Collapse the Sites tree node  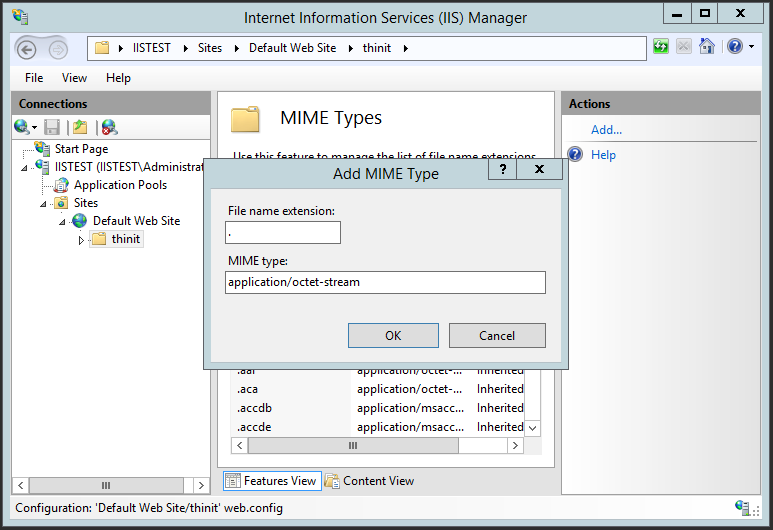43,204
